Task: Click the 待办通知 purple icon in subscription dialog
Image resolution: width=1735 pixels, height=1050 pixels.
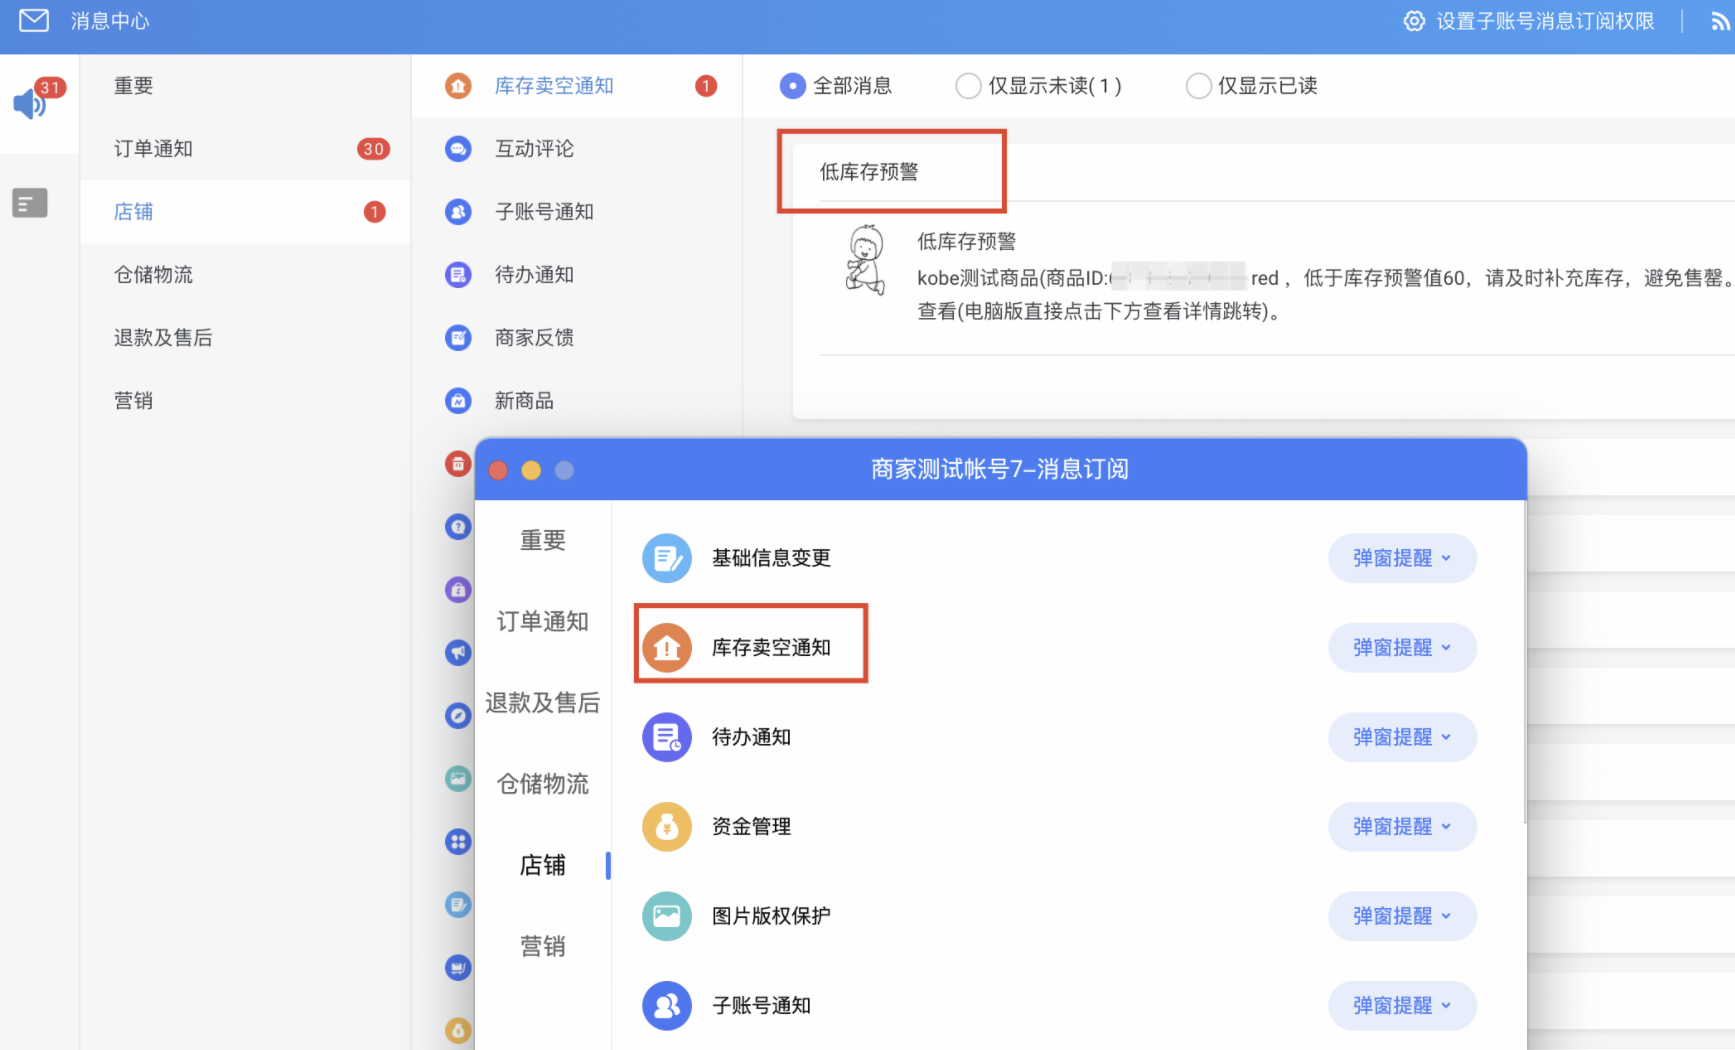Action: click(x=667, y=737)
